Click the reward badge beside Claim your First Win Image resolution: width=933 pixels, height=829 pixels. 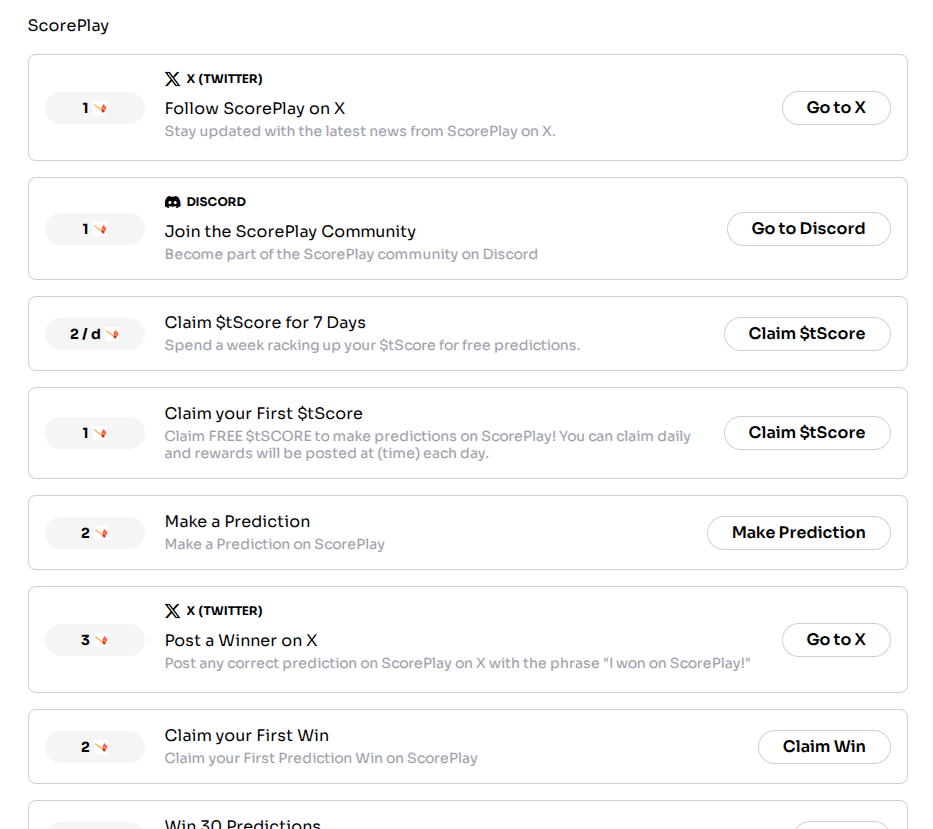[x=95, y=747]
